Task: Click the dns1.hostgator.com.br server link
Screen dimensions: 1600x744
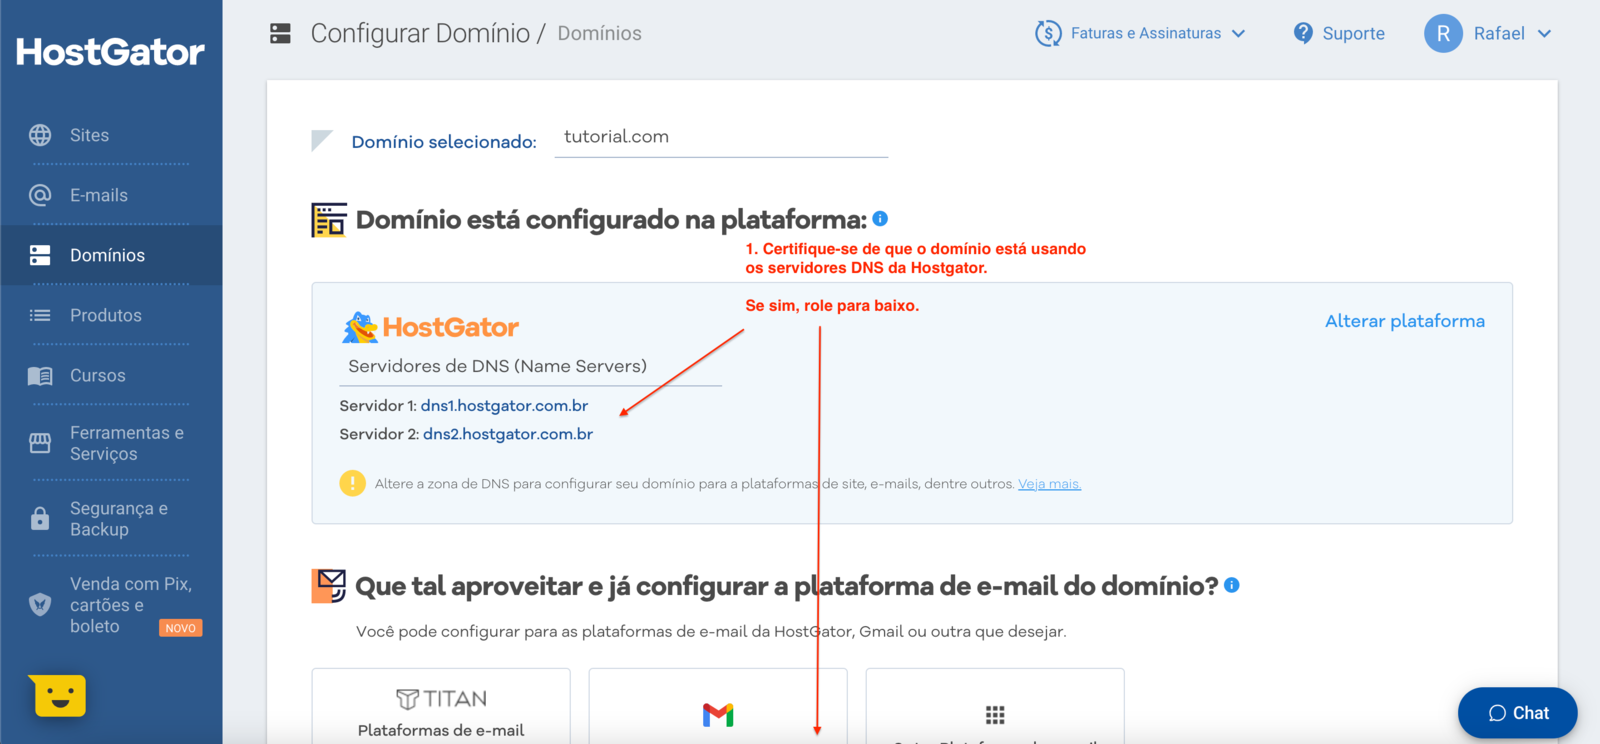Action: click(x=504, y=405)
